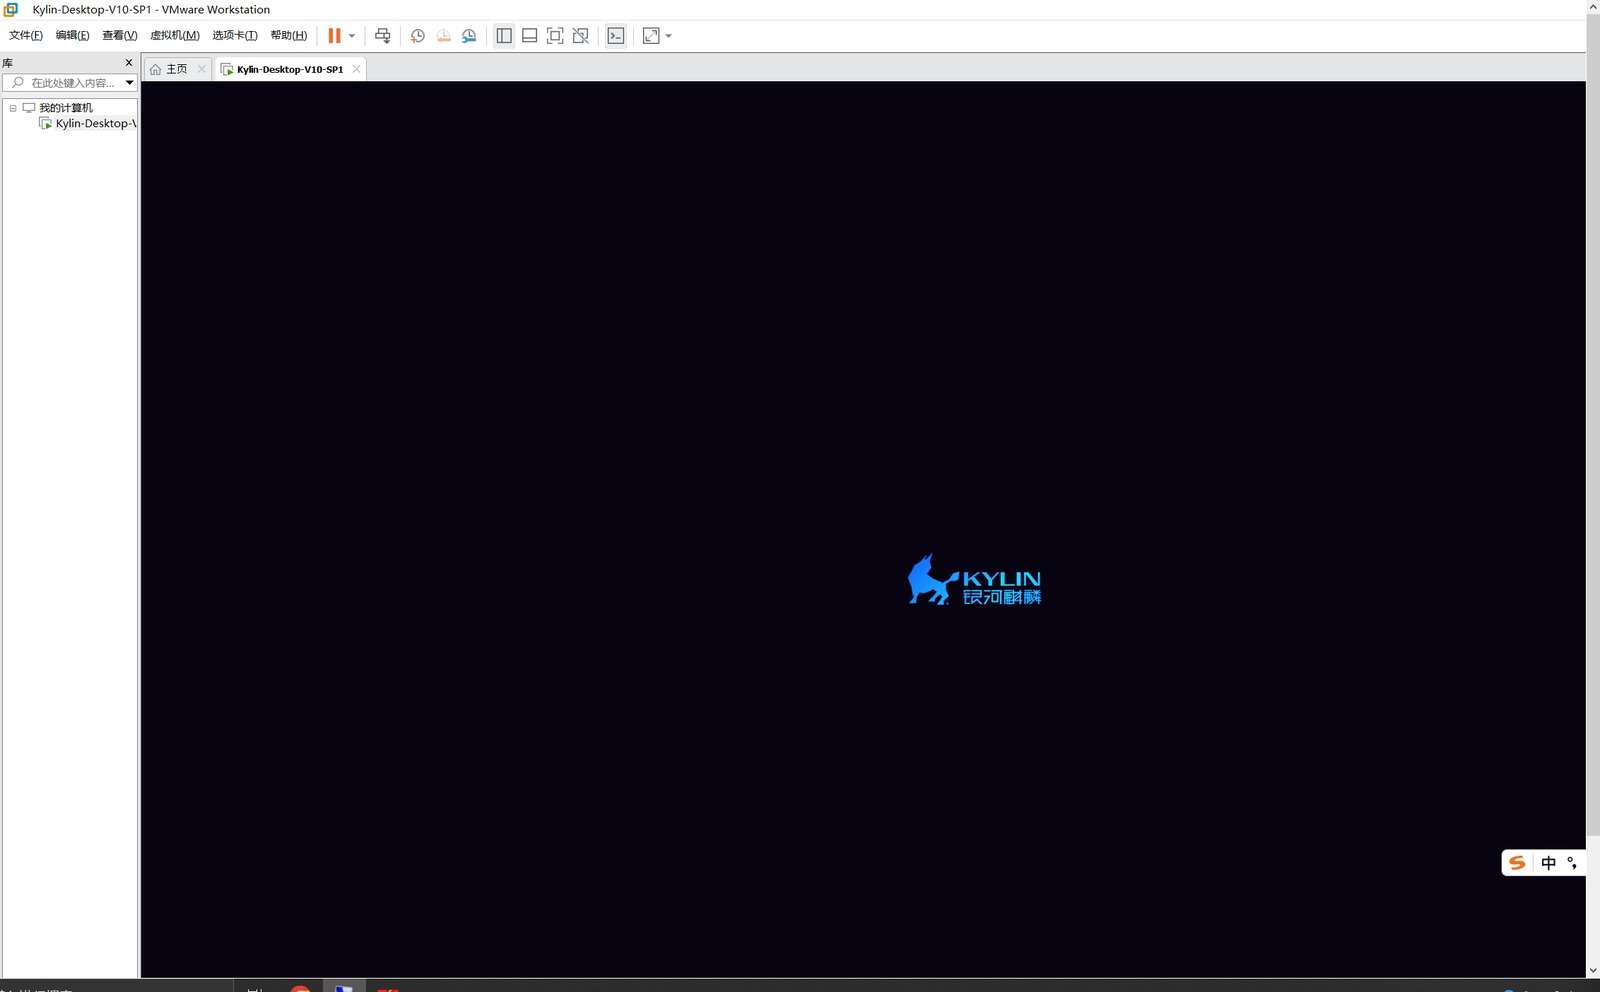This screenshot has height=992, width=1600.
Task: Click the VMware Workstation title bar icon
Action: coord(11,9)
